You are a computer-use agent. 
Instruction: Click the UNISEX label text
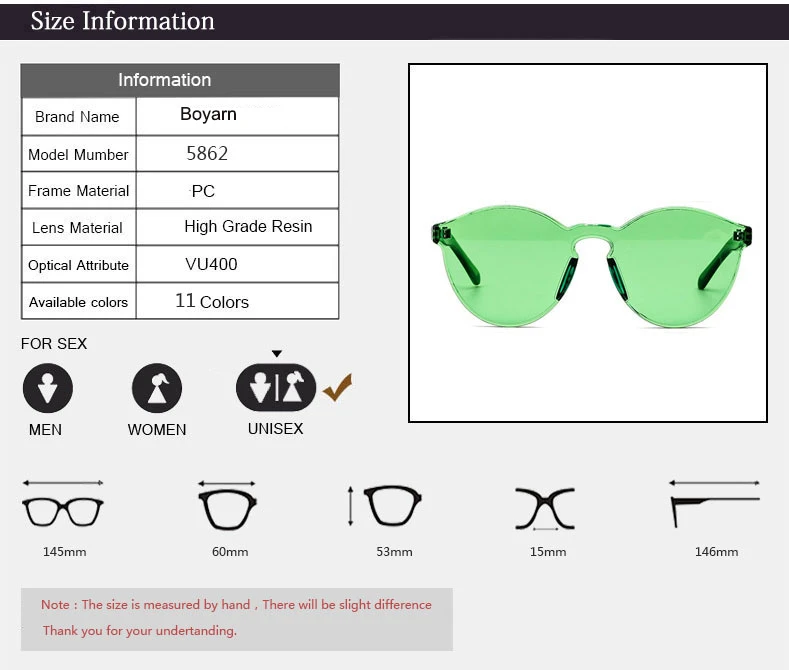tap(276, 429)
